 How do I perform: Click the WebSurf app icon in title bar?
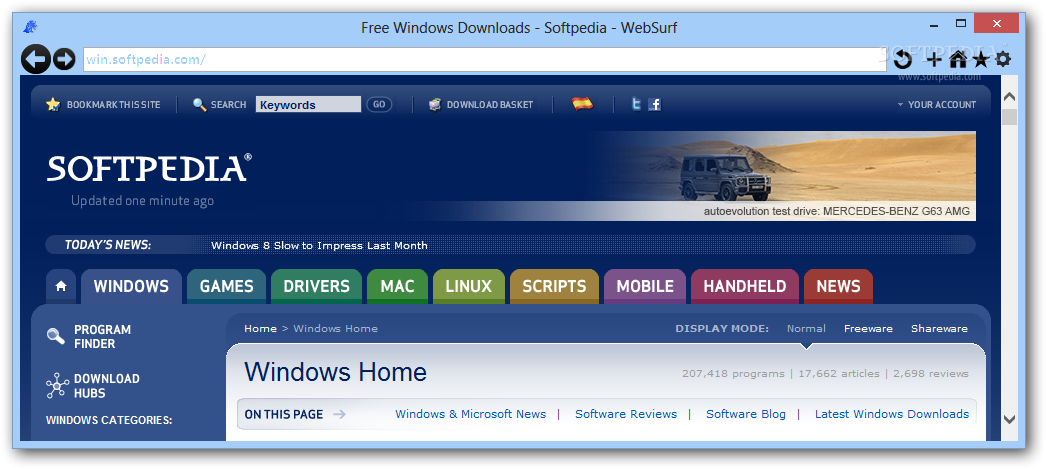(30, 27)
